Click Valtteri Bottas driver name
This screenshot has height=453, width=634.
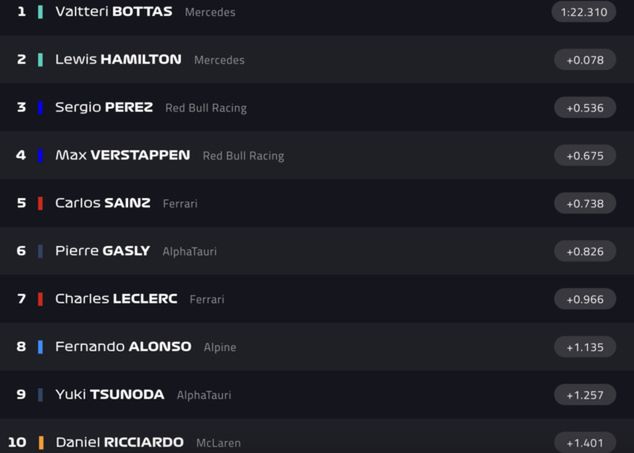point(113,12)
